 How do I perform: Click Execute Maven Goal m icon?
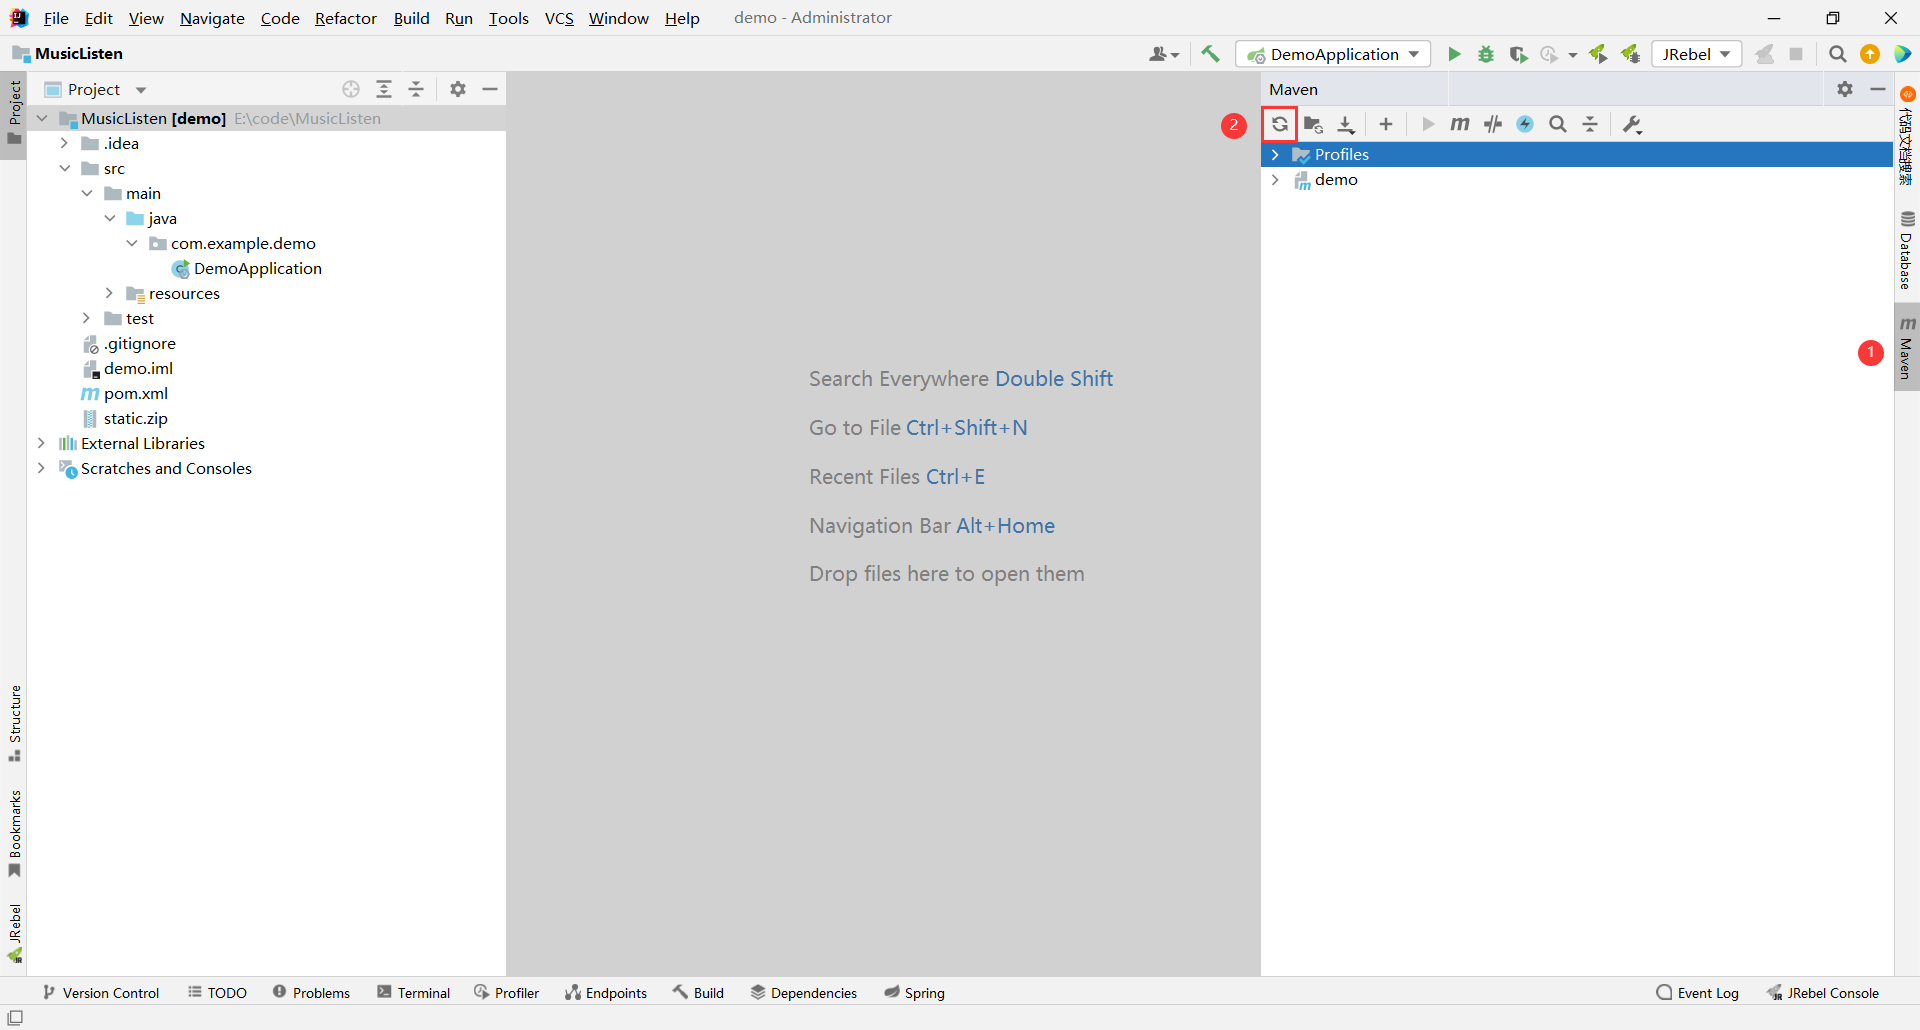(1460, 124)
